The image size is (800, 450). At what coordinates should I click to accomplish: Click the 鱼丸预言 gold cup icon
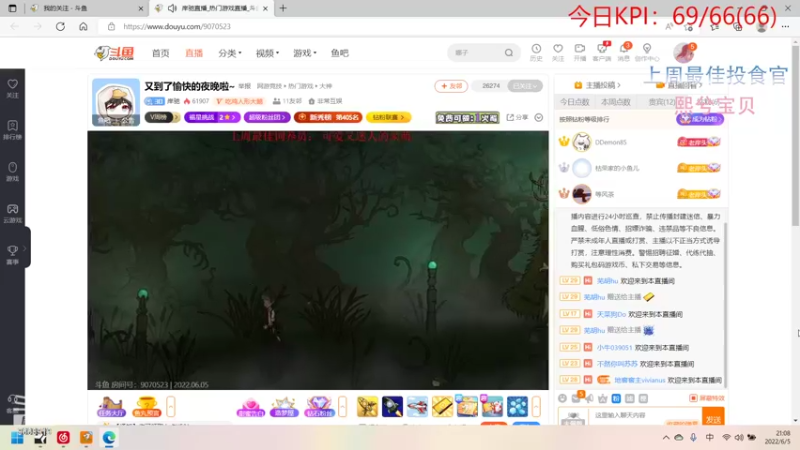pyautogui.click(x=146, y=407)
